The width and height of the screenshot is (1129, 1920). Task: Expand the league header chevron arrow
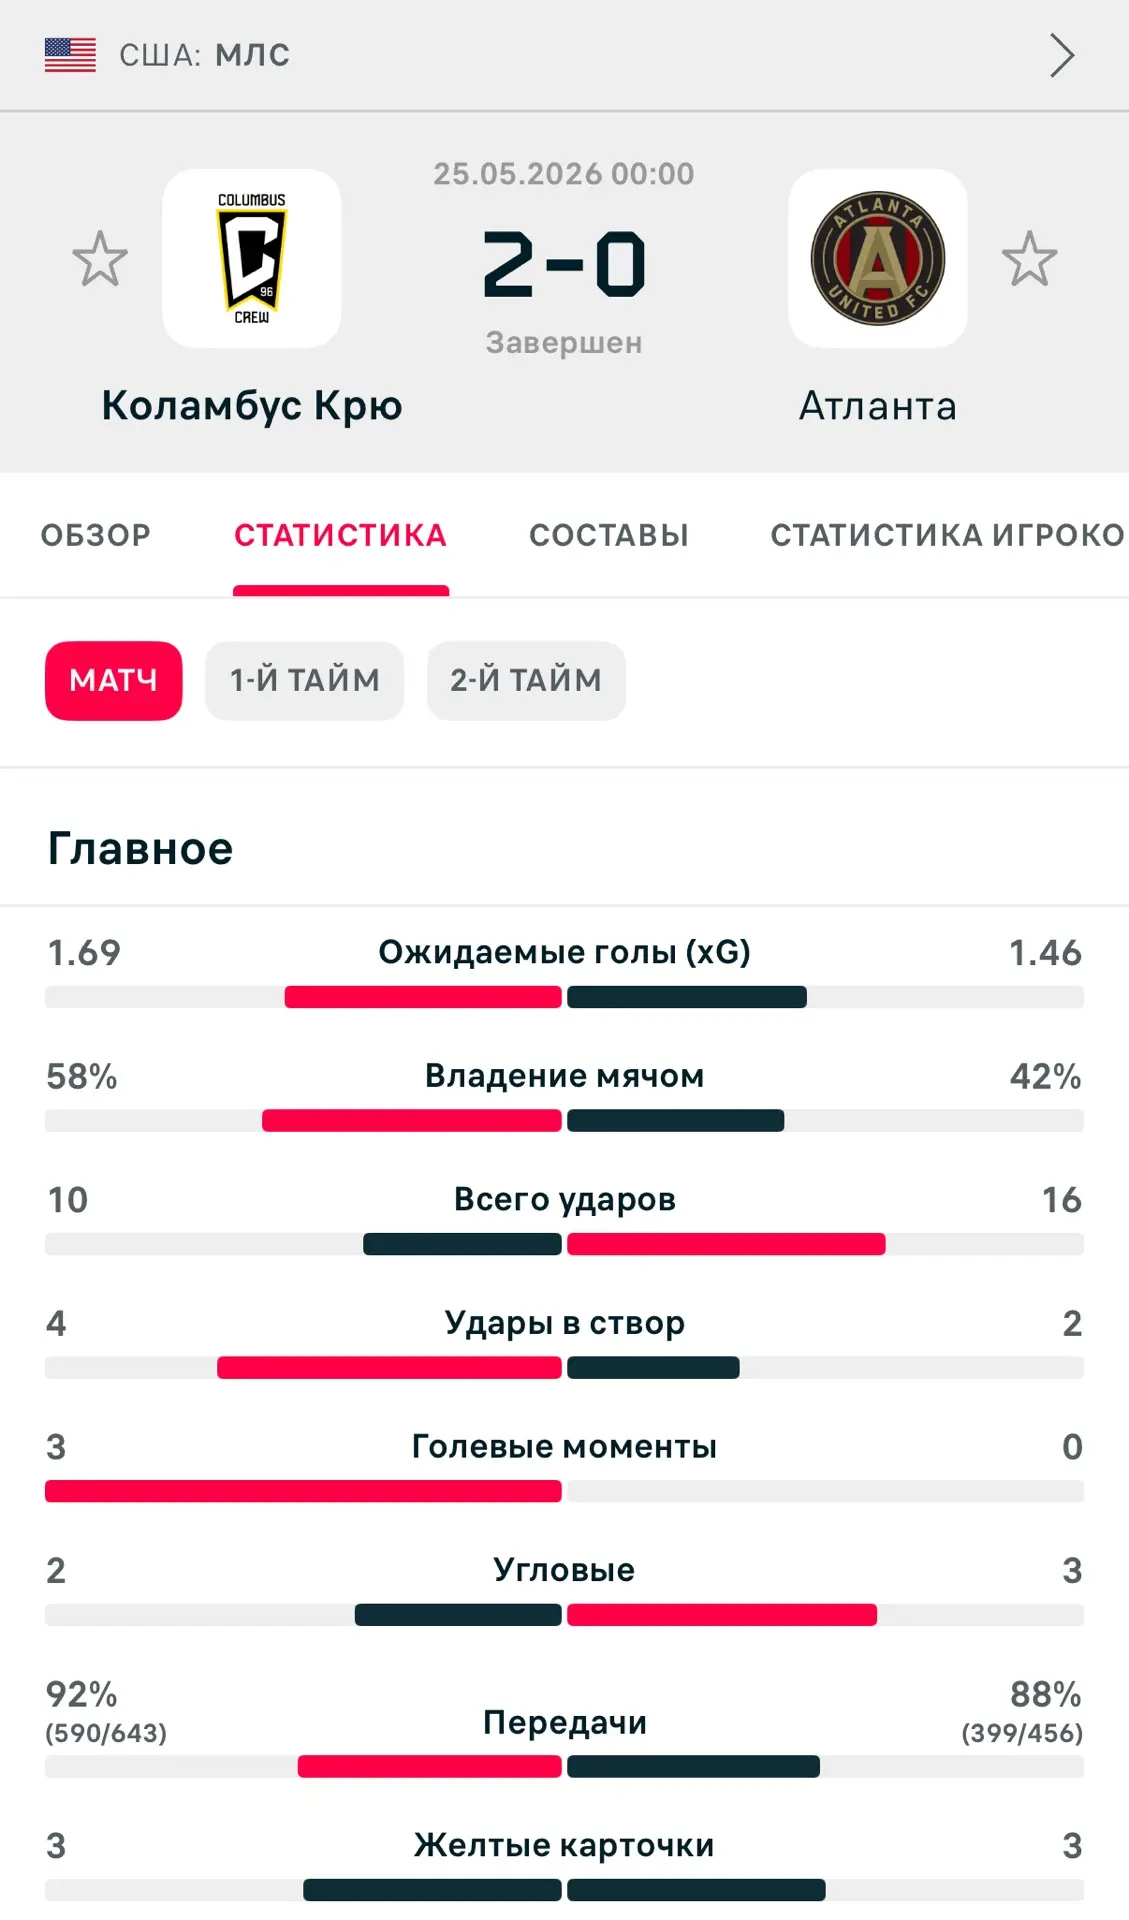[x=1062, y=55]
